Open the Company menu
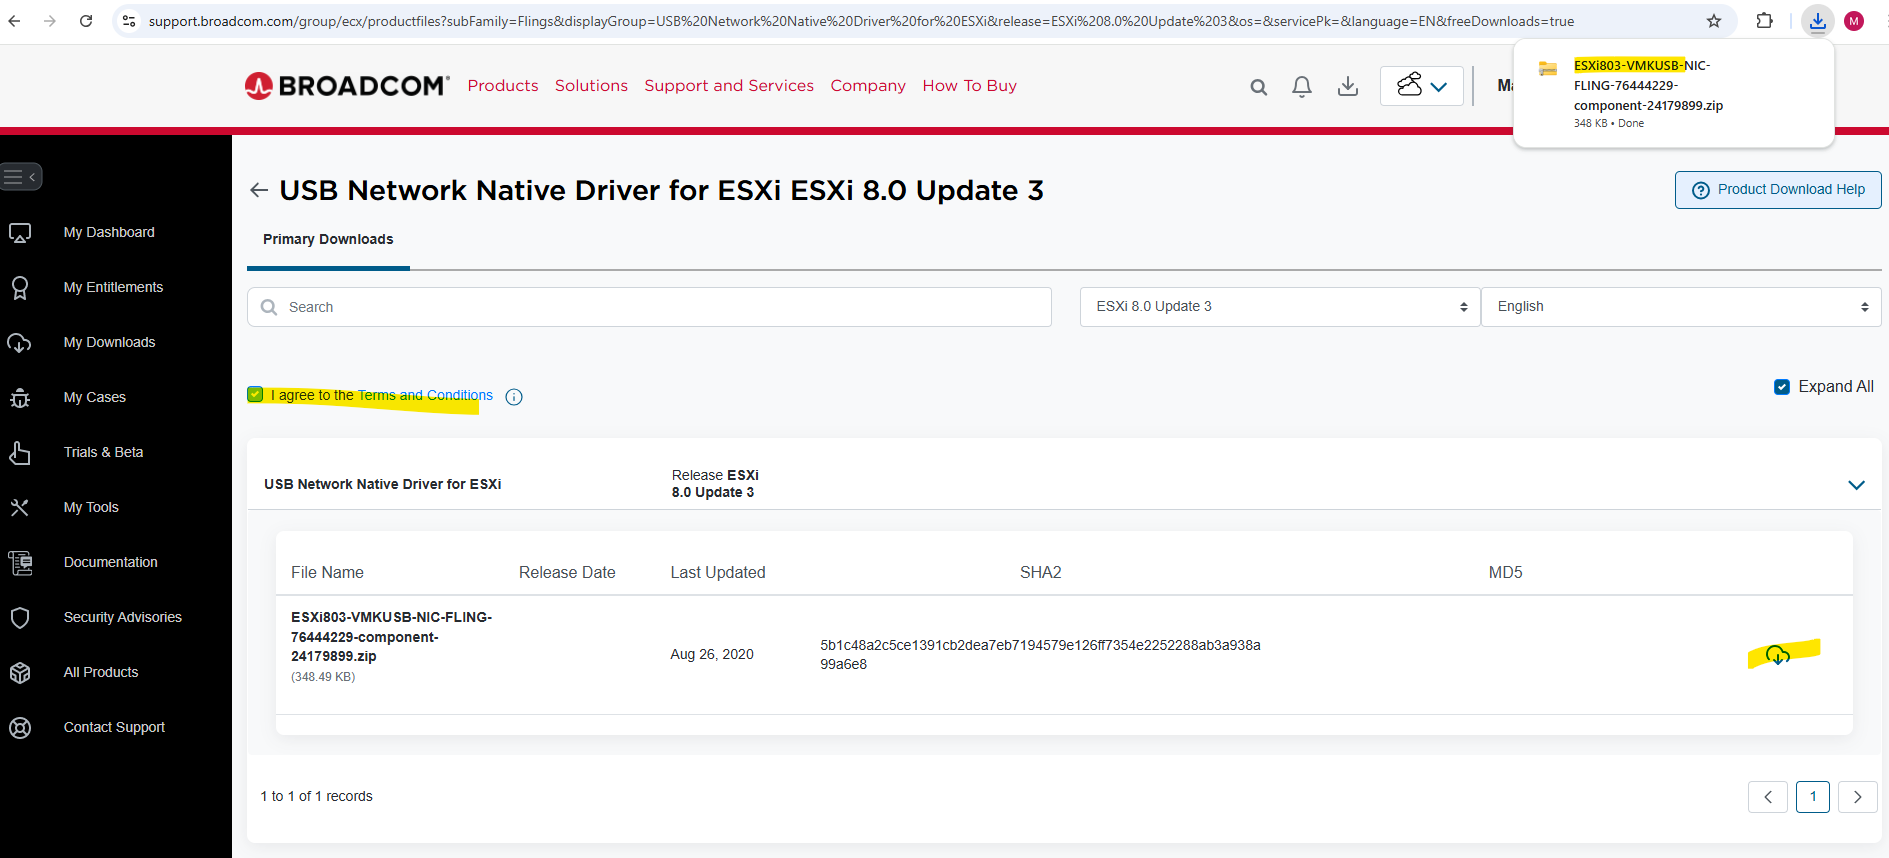This screenshot has width=1889, height=858. 868,86
